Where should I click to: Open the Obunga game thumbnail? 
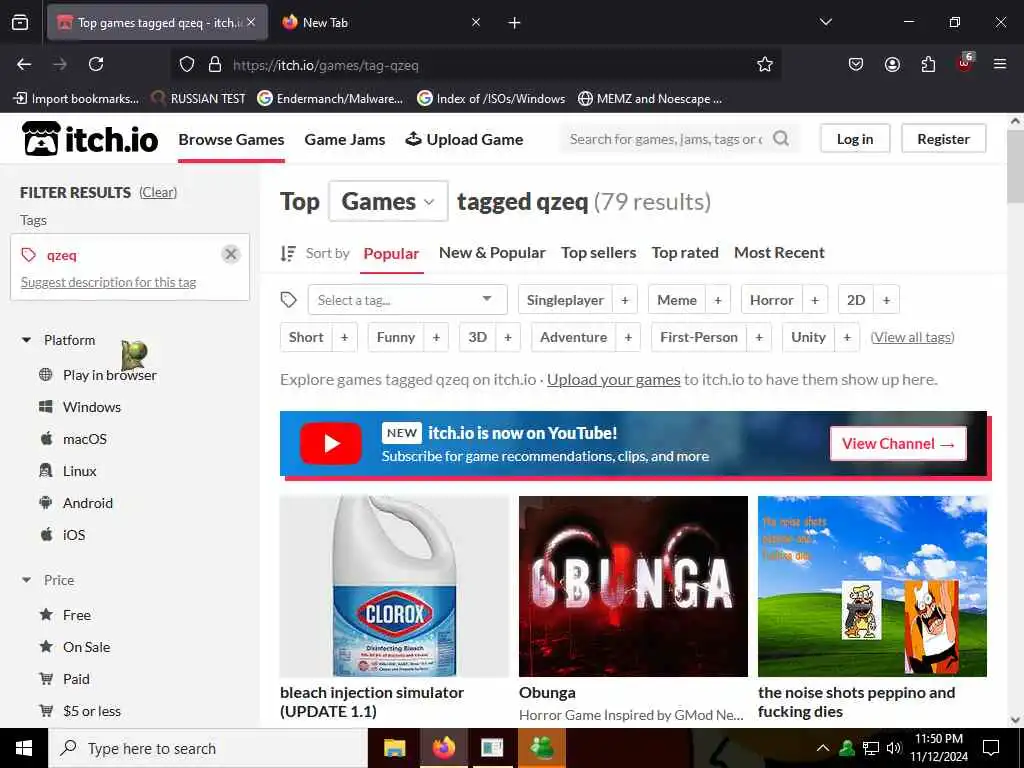coord(633,586)
